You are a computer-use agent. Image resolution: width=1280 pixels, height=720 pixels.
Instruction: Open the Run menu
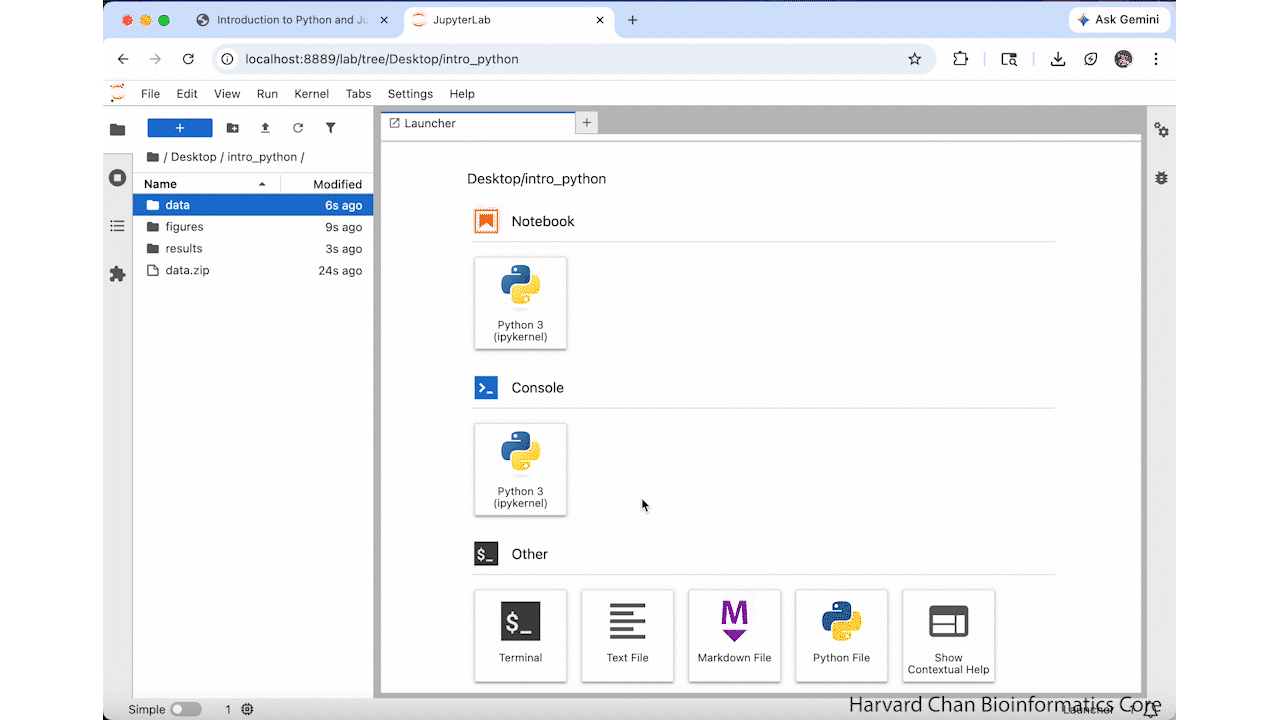click(x=267, y=94)
